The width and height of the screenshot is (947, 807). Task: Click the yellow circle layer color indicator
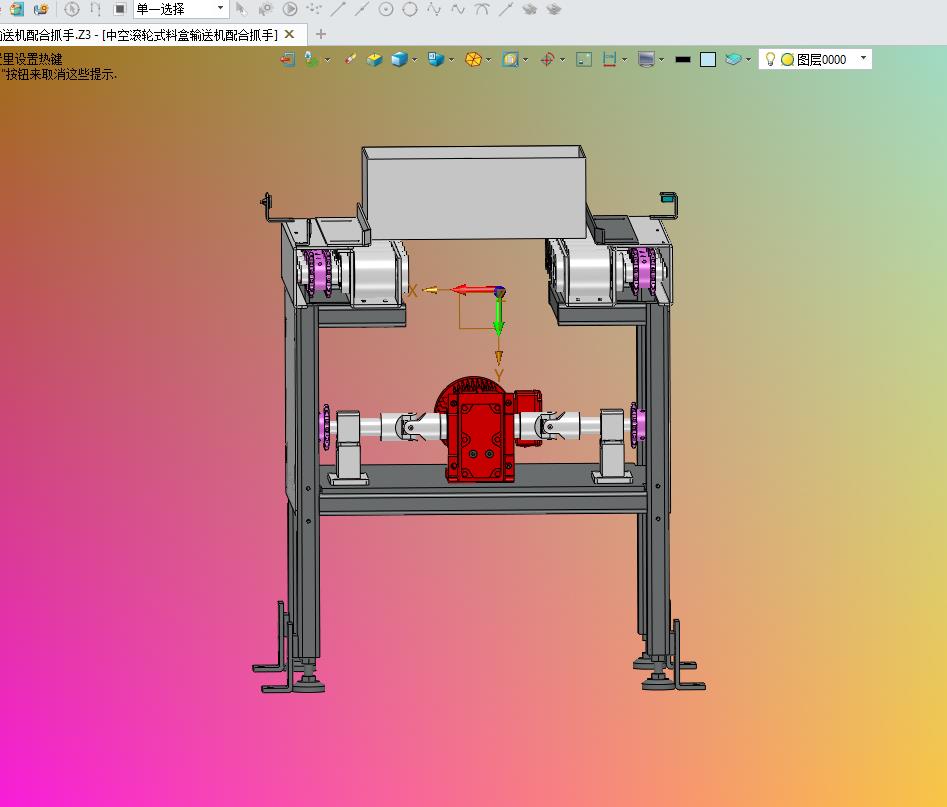tap(788, 59)
